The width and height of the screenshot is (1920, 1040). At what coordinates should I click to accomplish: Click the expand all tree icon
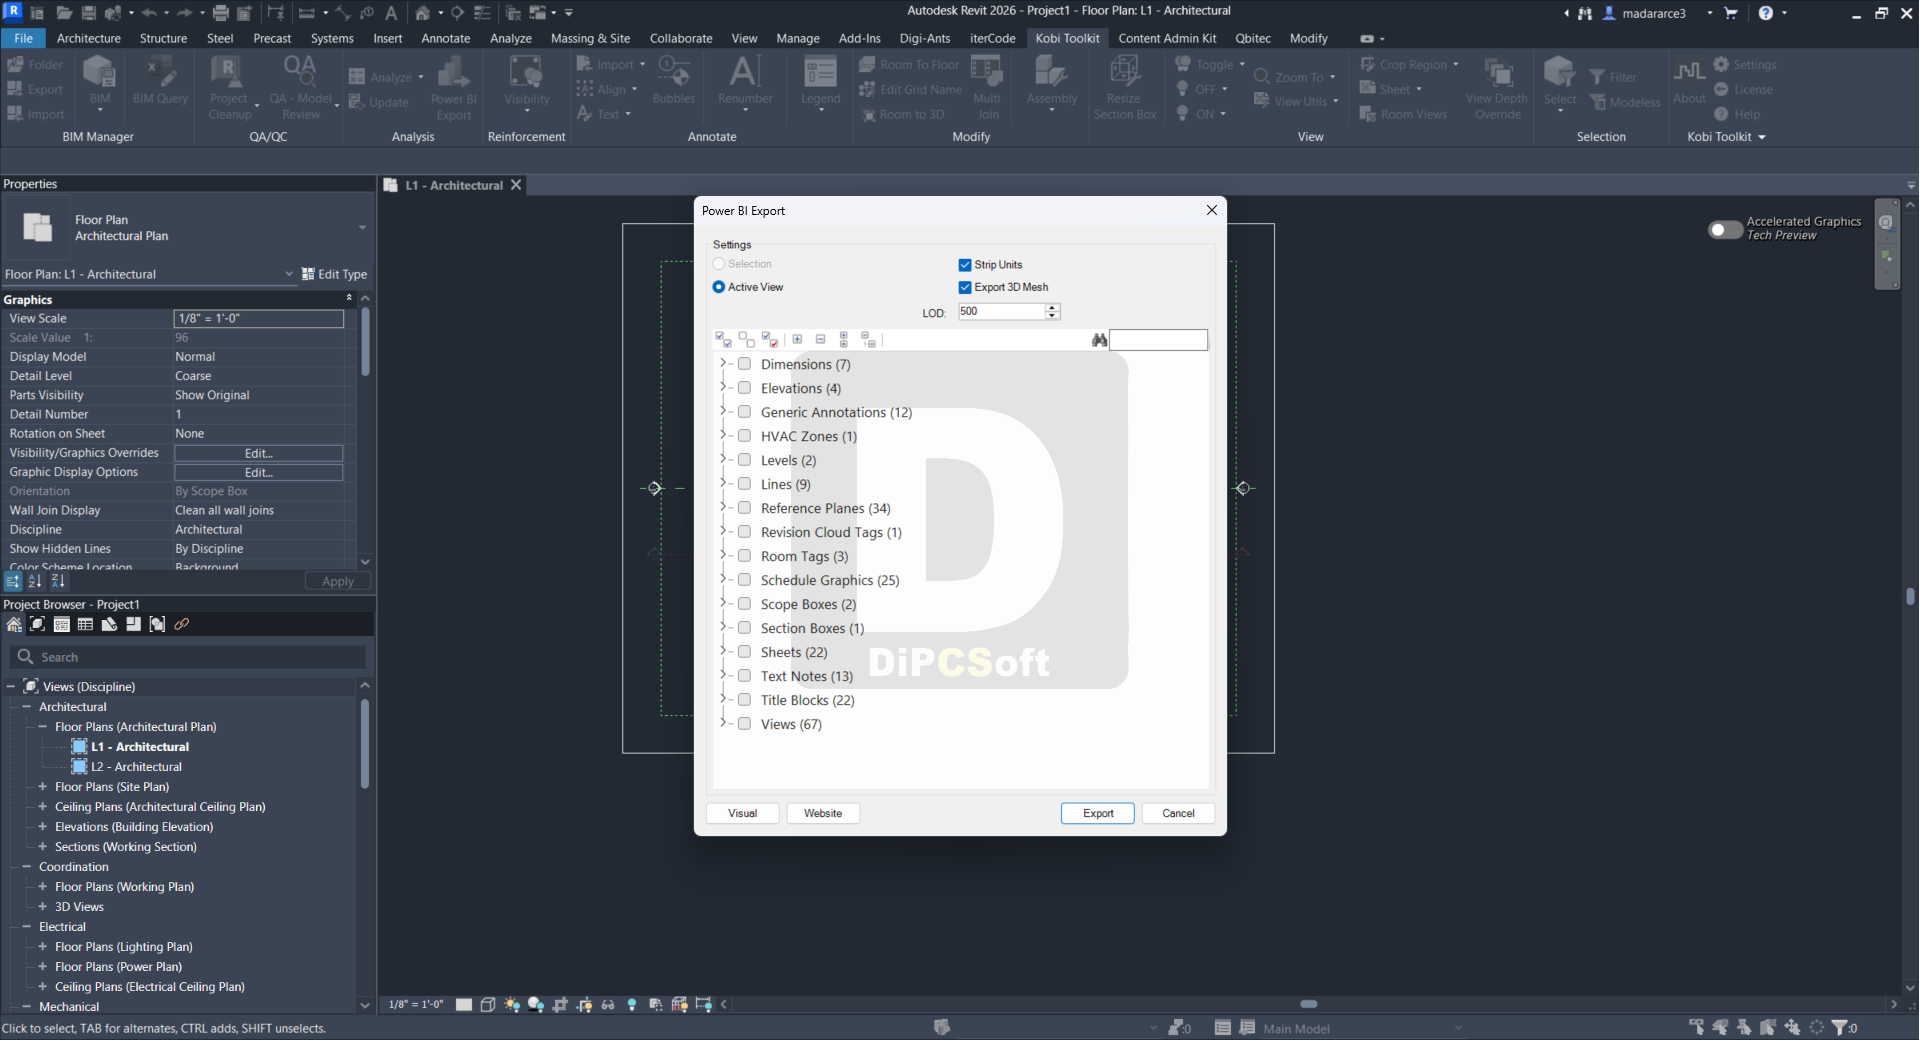tap(844, 340)
